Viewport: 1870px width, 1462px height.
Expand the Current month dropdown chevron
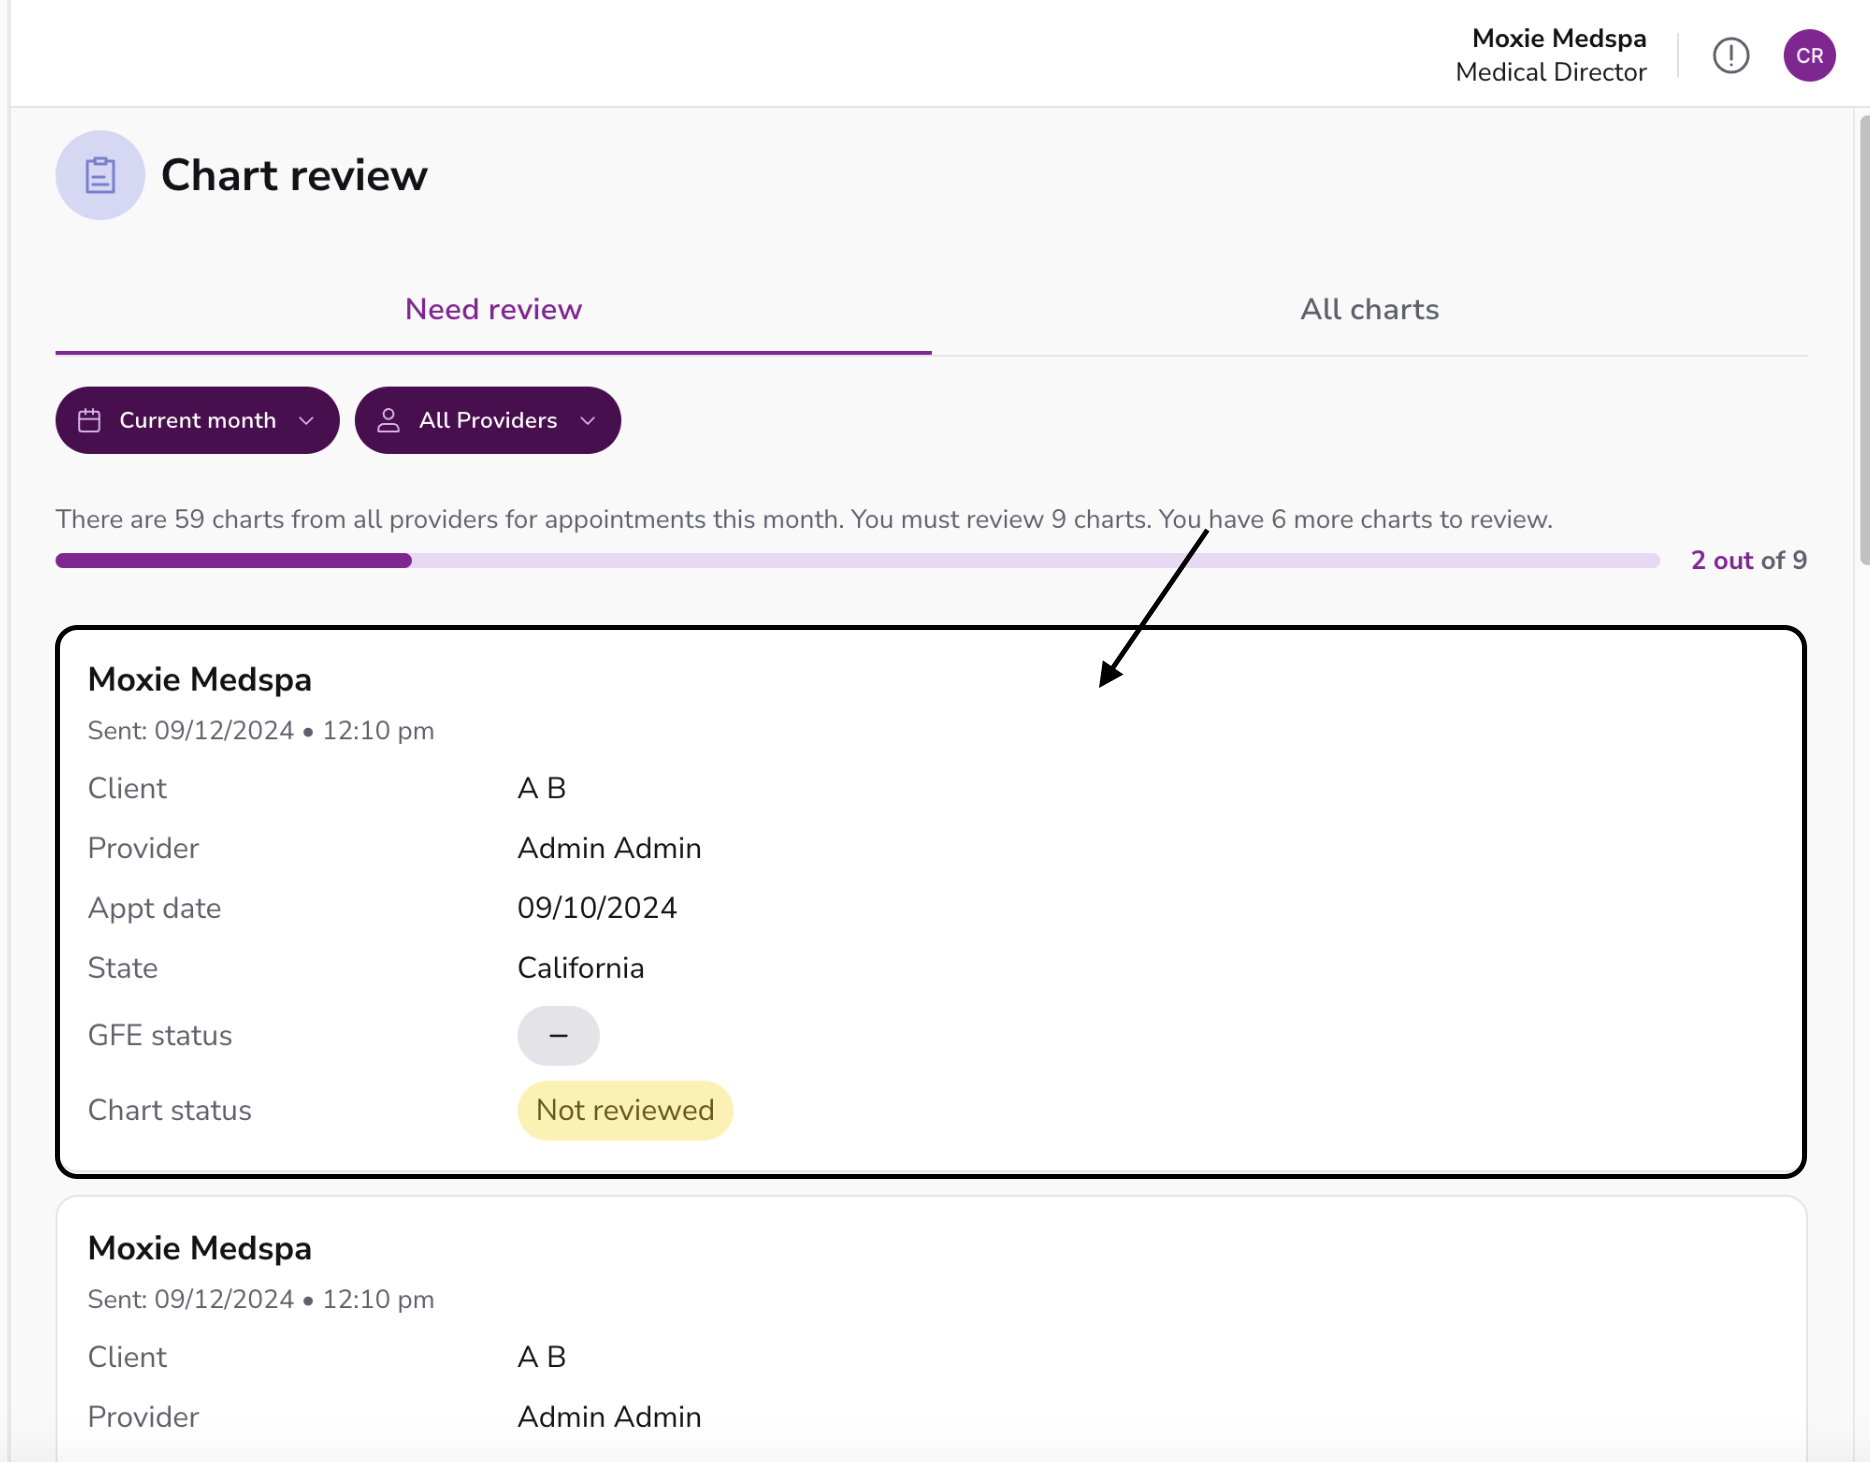pos(306,421)
